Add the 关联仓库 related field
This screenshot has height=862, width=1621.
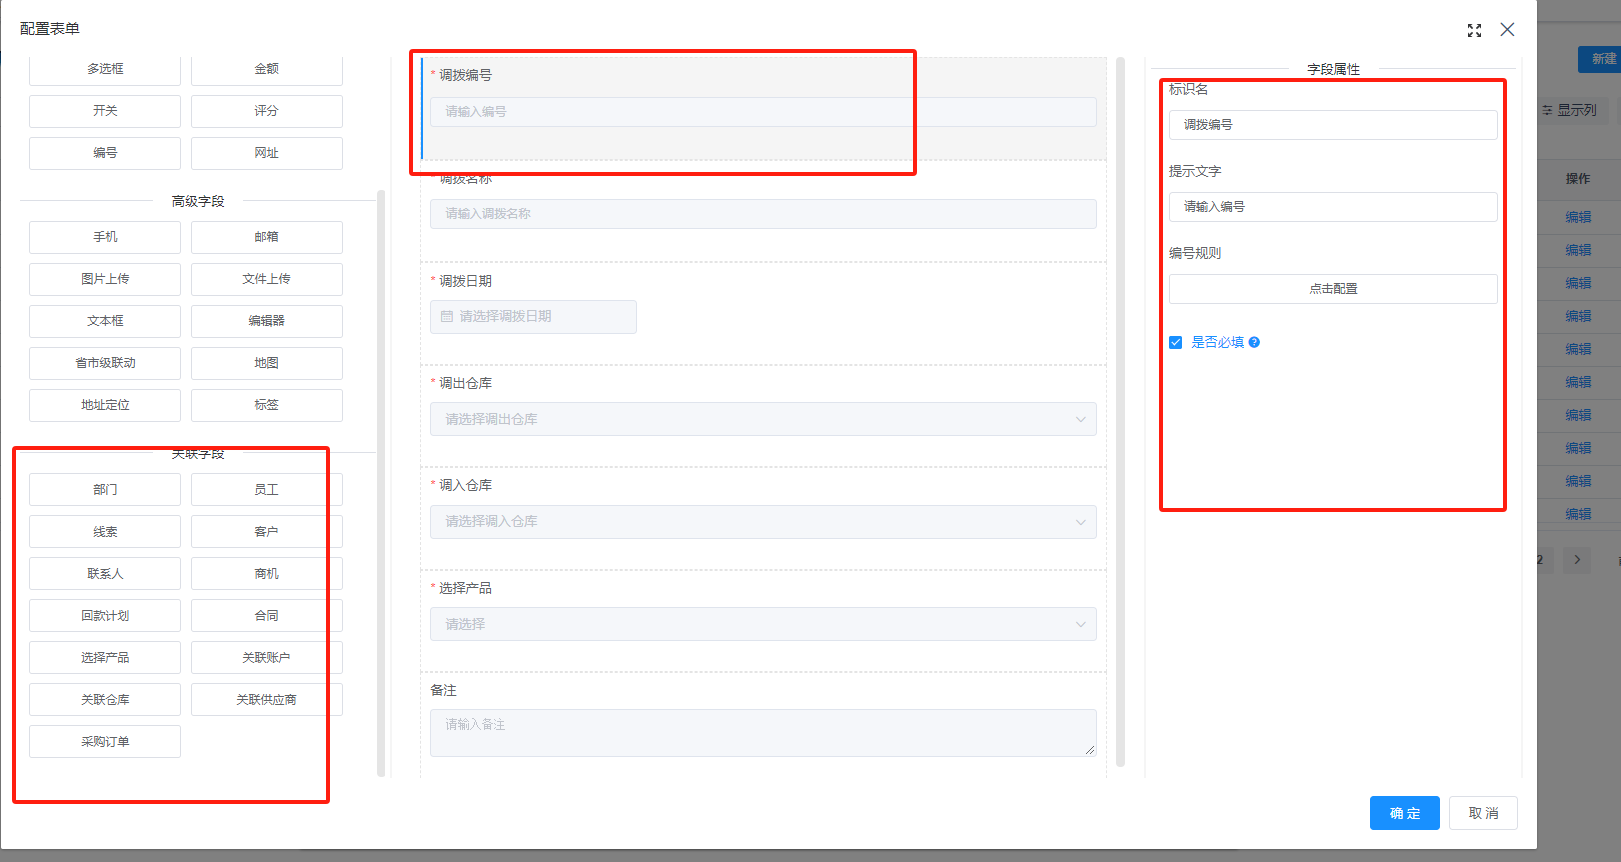tap(105, 700)
